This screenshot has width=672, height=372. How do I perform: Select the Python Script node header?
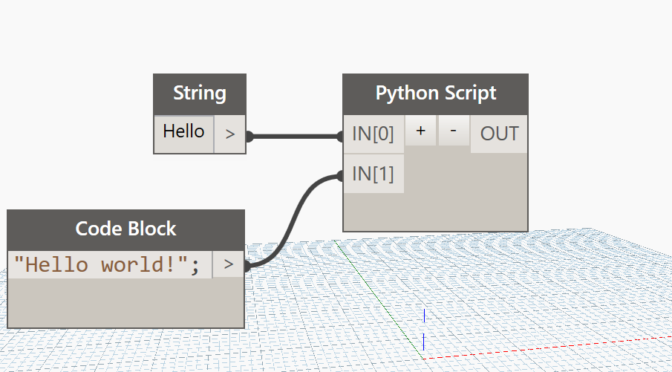click(x=435, y=94)
